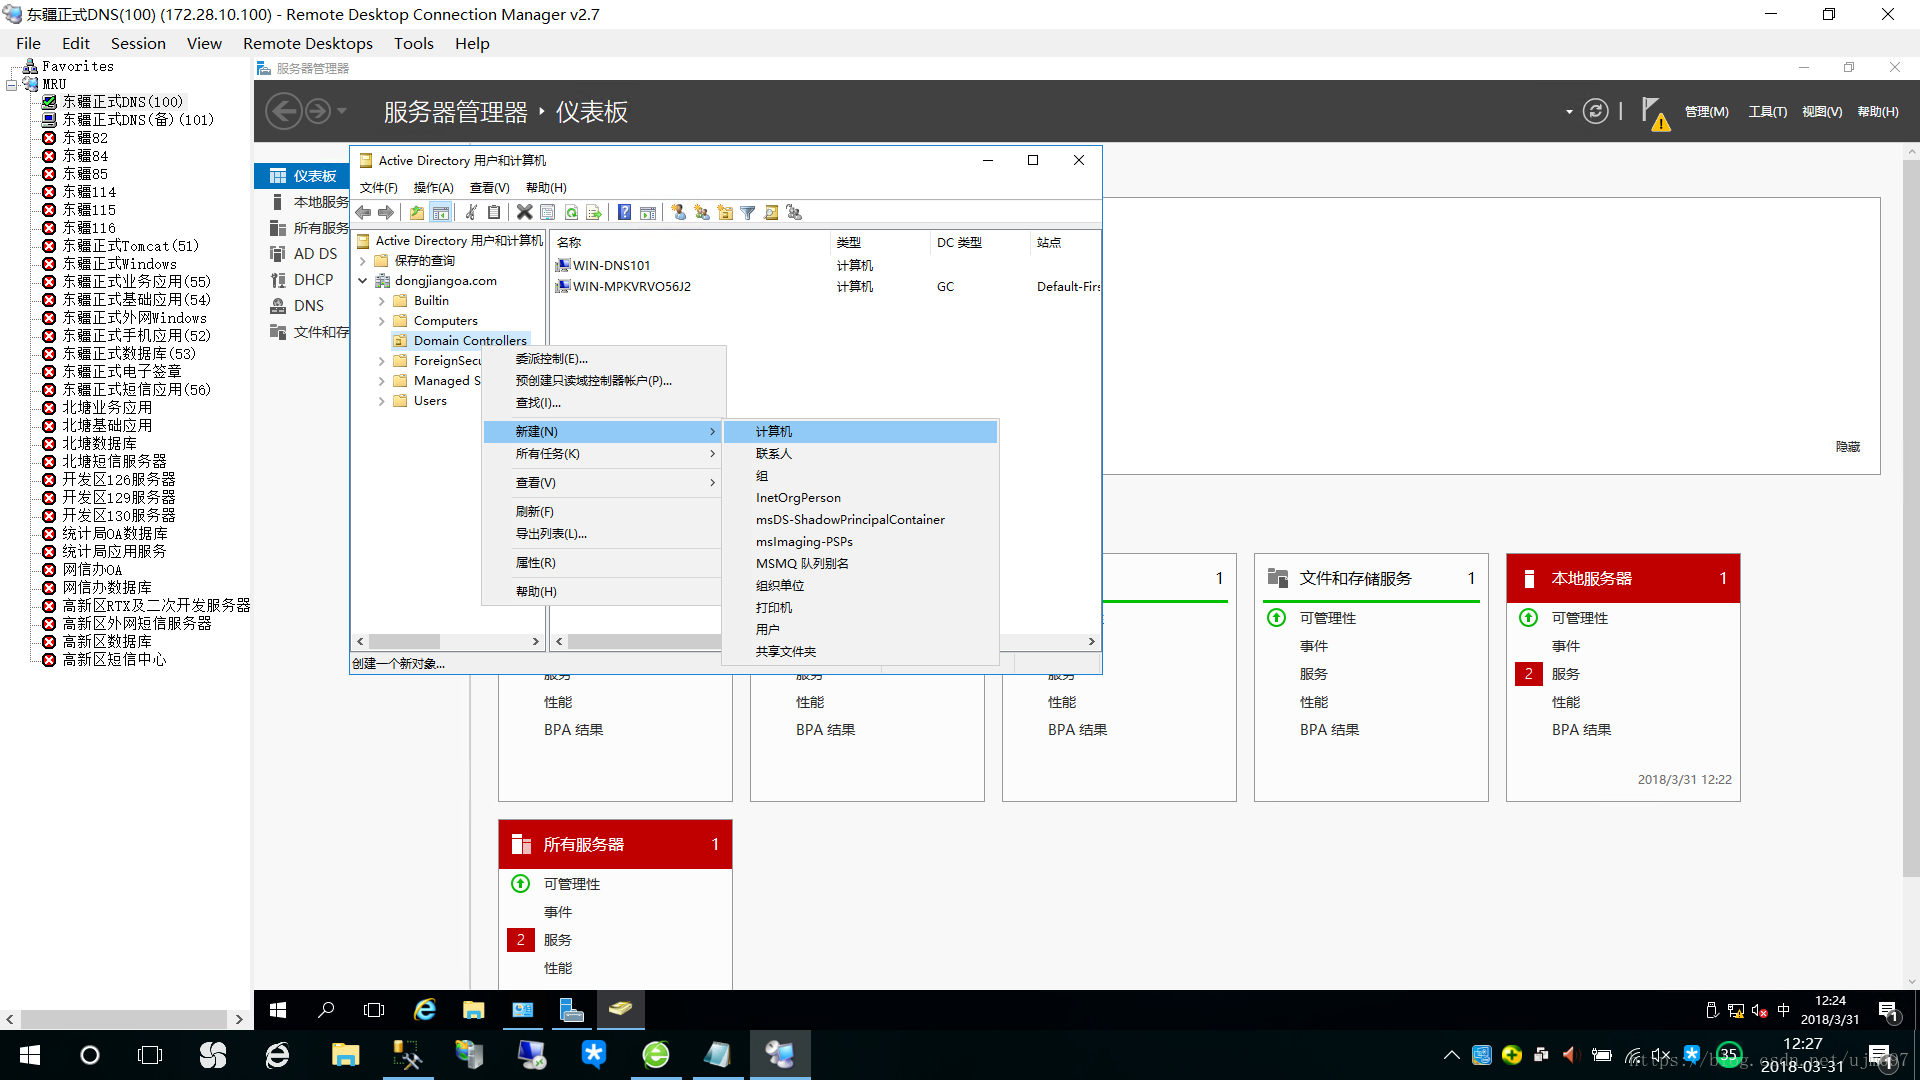Click the Forward arrow in AD toolbar

coord(386,212)
